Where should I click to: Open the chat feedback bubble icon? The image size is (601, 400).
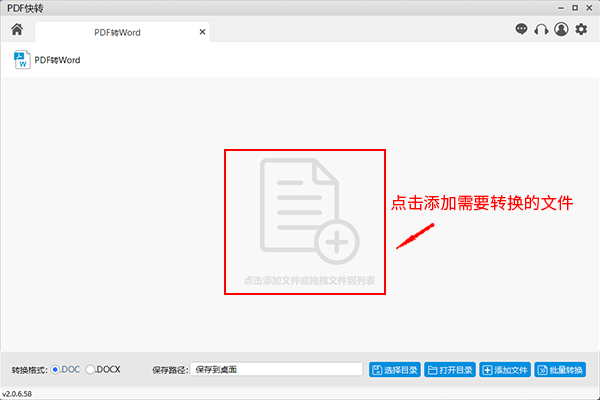[x=521, y=29]
